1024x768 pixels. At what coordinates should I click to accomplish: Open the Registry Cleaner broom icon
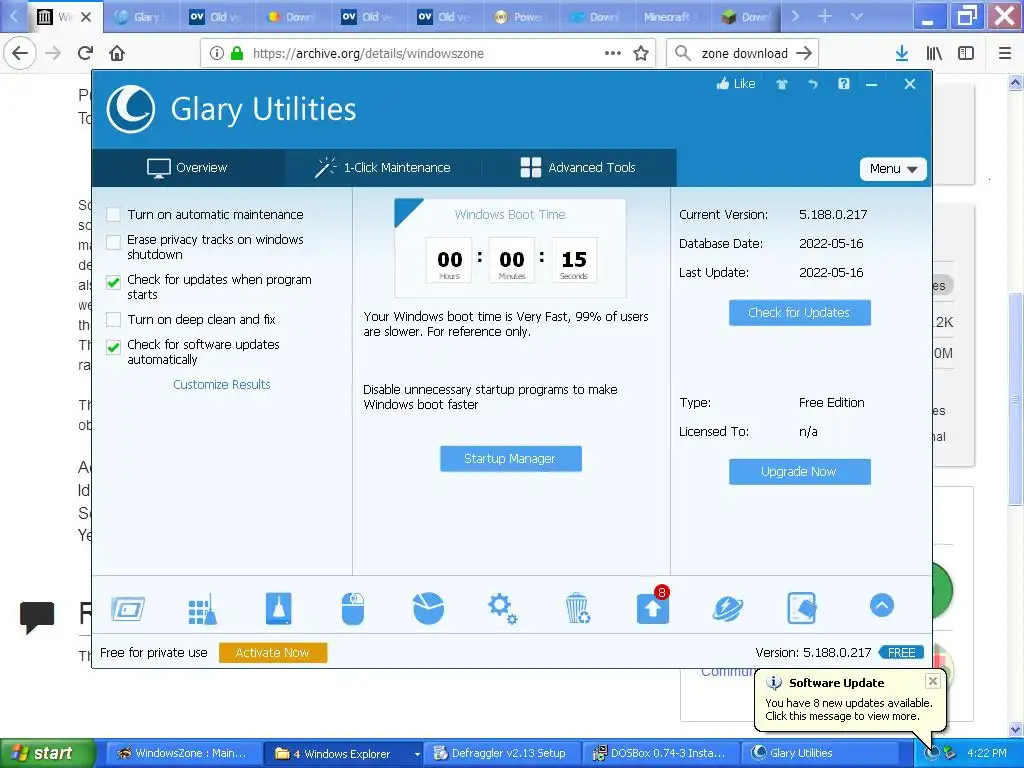[202, 609]
